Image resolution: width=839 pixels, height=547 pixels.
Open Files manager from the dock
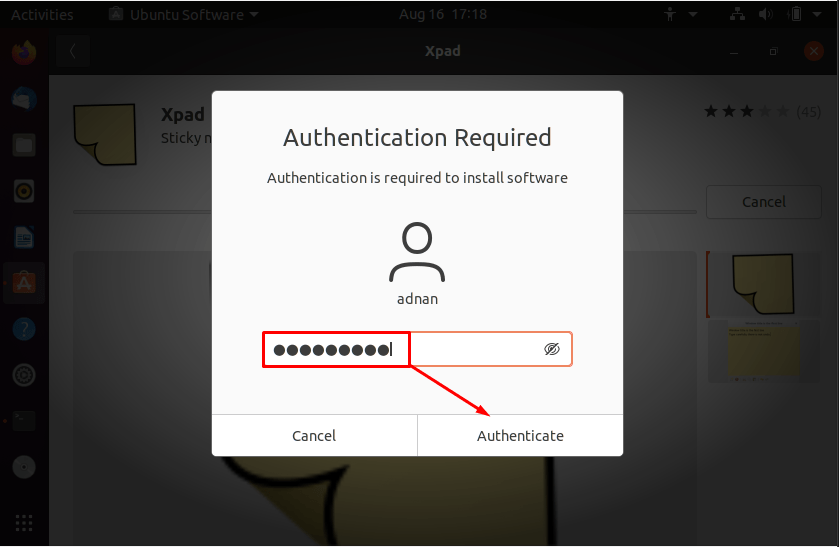point(24,145)
